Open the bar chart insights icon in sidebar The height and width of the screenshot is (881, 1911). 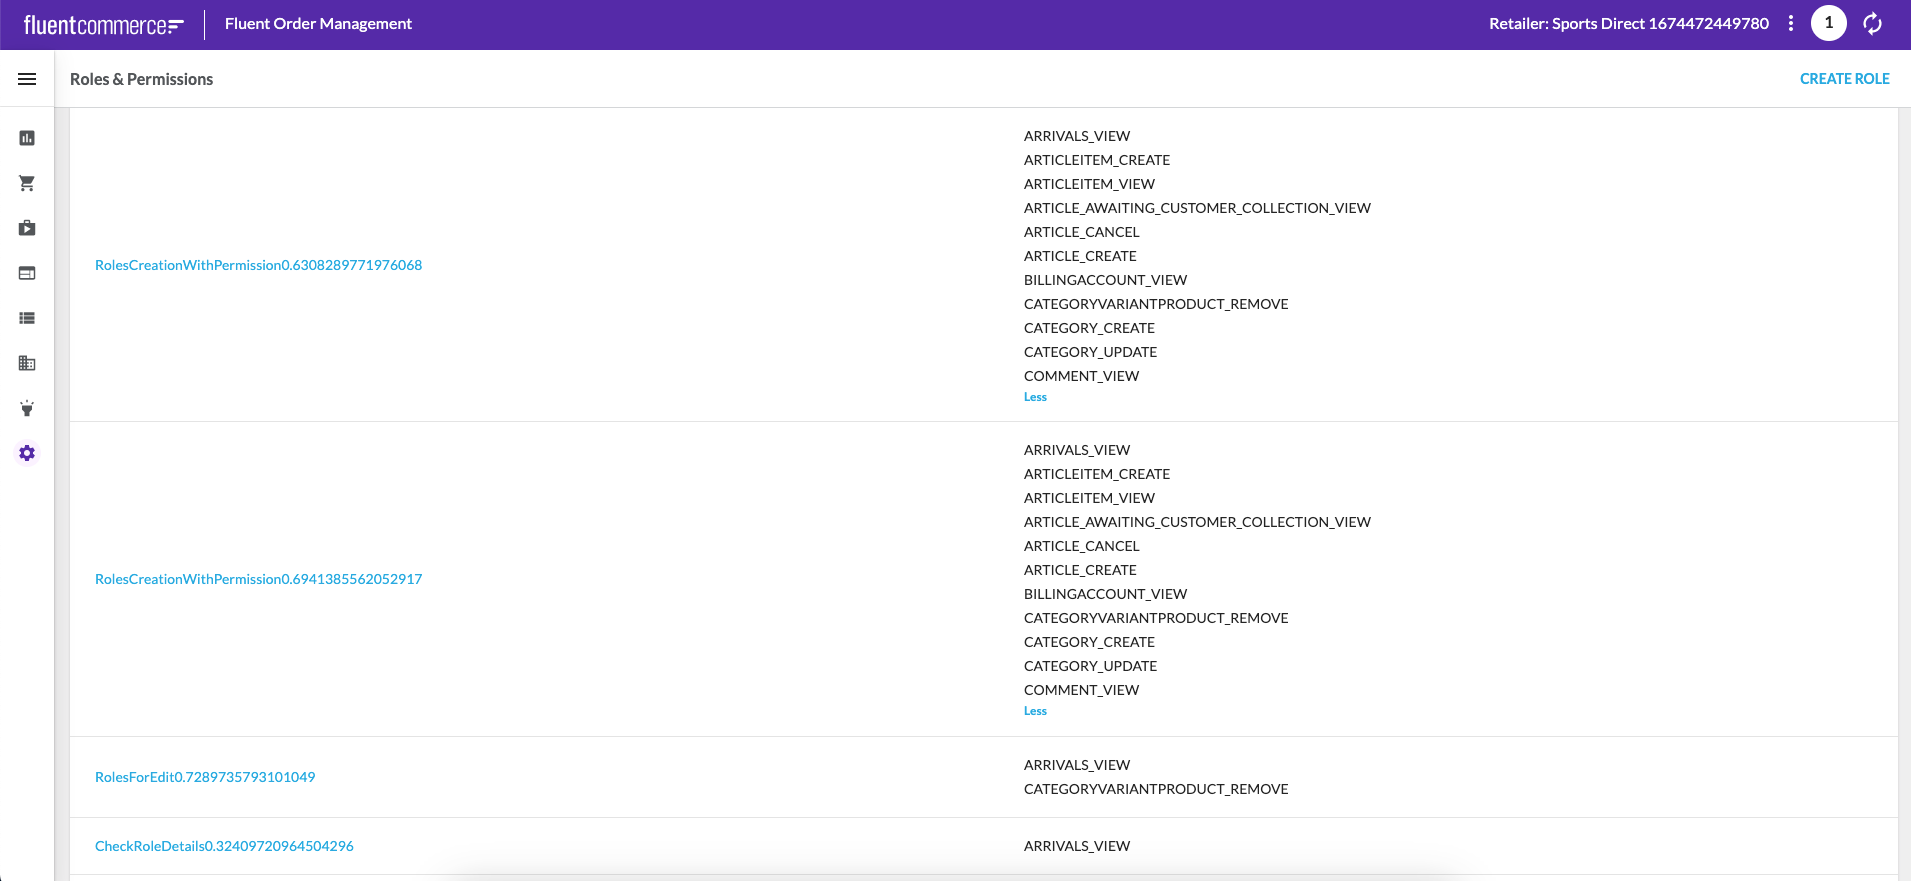point(27,138)
